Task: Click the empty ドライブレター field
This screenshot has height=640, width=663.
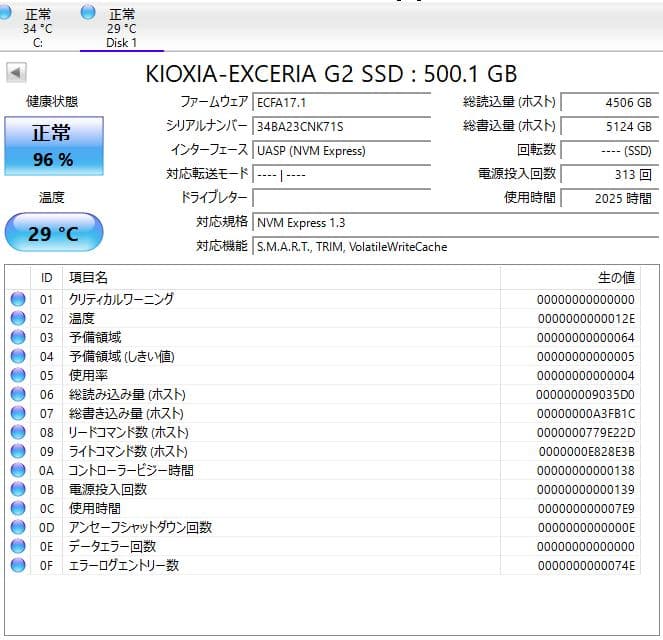Action: pos(342,198)
